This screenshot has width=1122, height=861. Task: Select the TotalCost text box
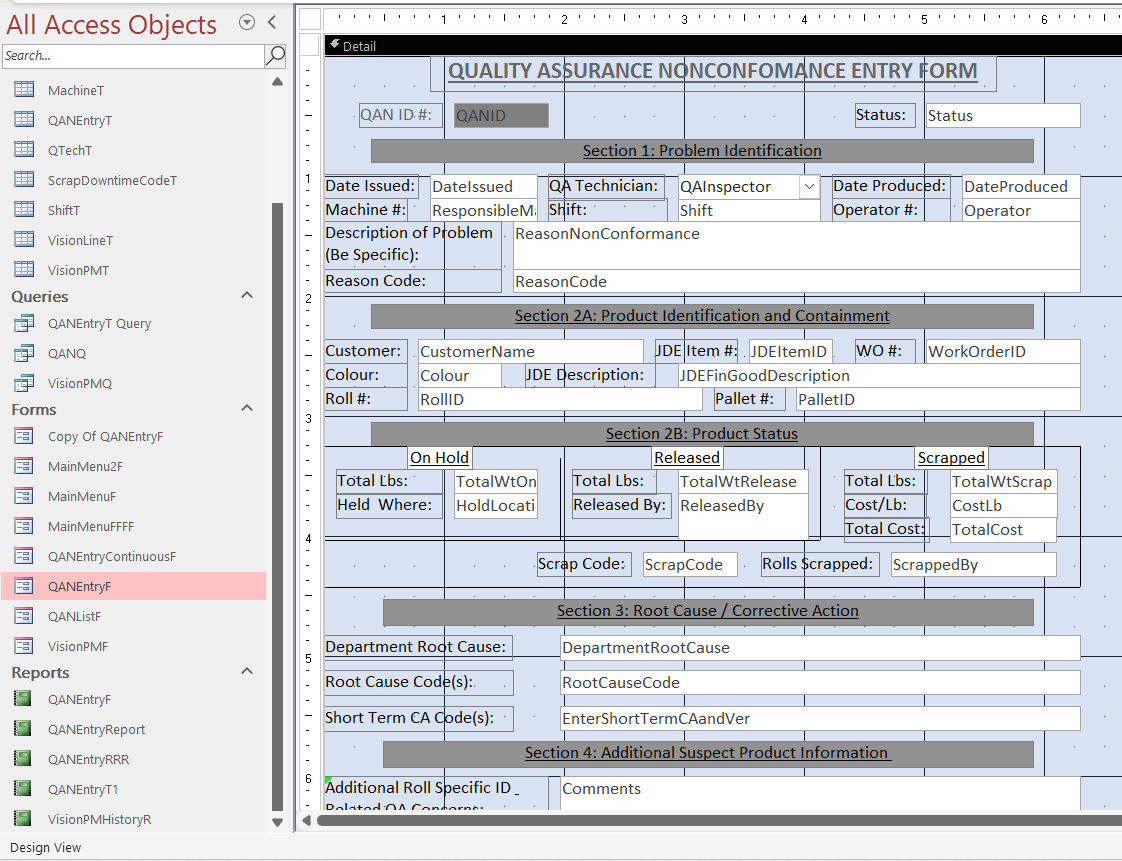pyautogui.click(x=1003, y=530)
